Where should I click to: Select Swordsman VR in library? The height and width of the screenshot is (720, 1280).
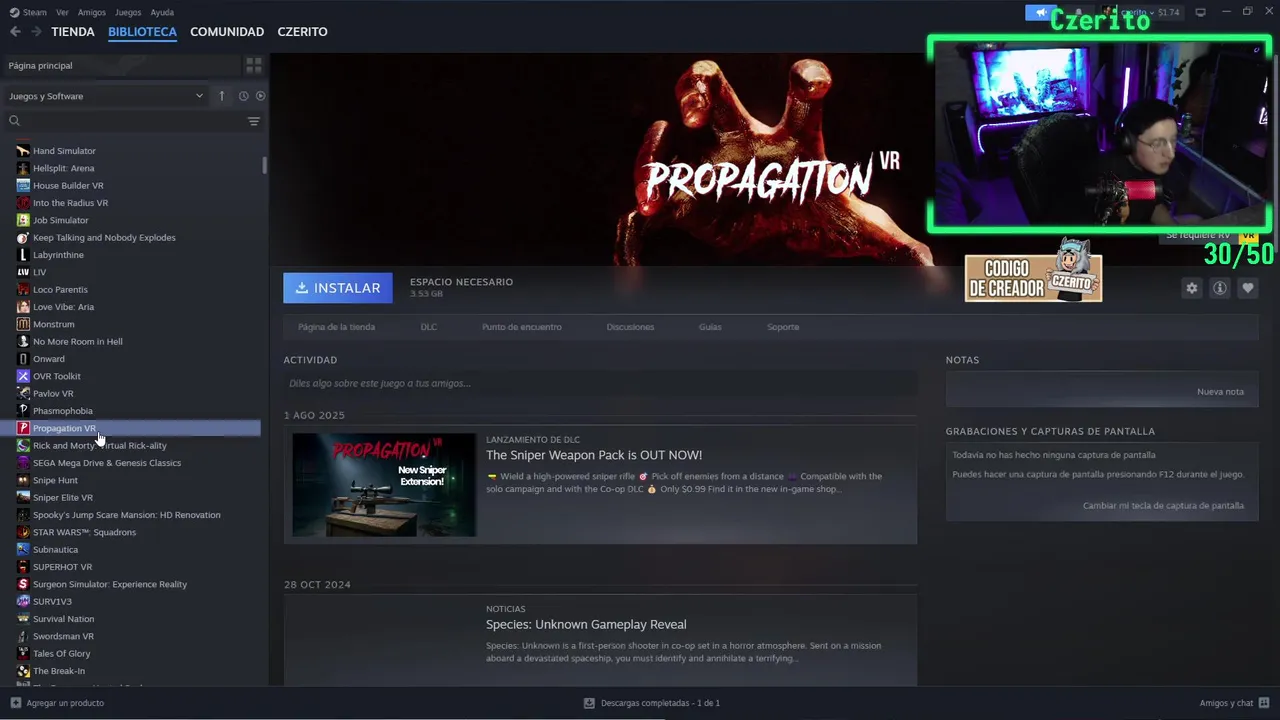point(63,636)
